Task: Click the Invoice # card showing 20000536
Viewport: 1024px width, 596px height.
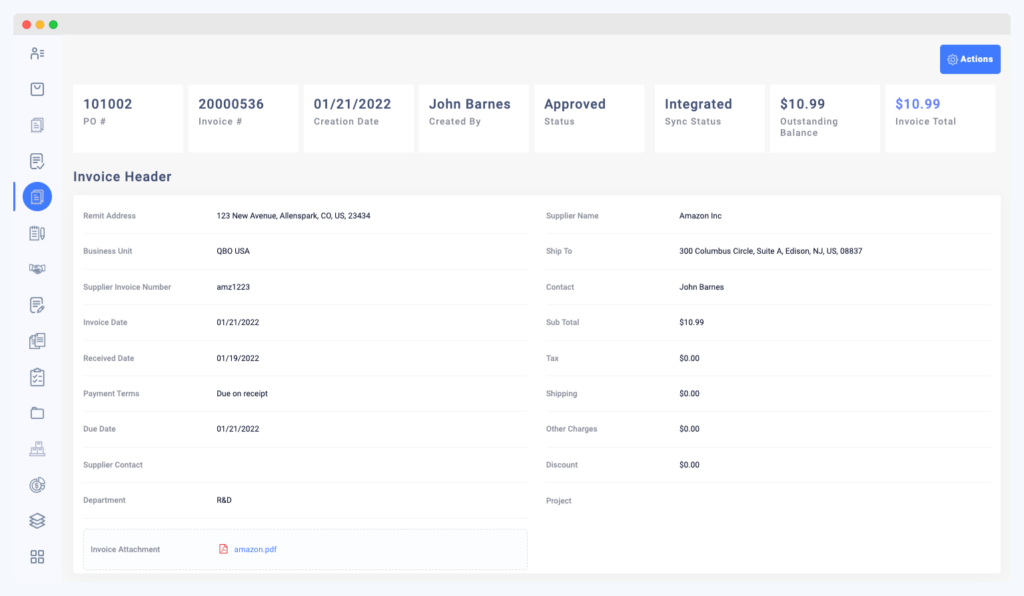Action: click(242, 117)
